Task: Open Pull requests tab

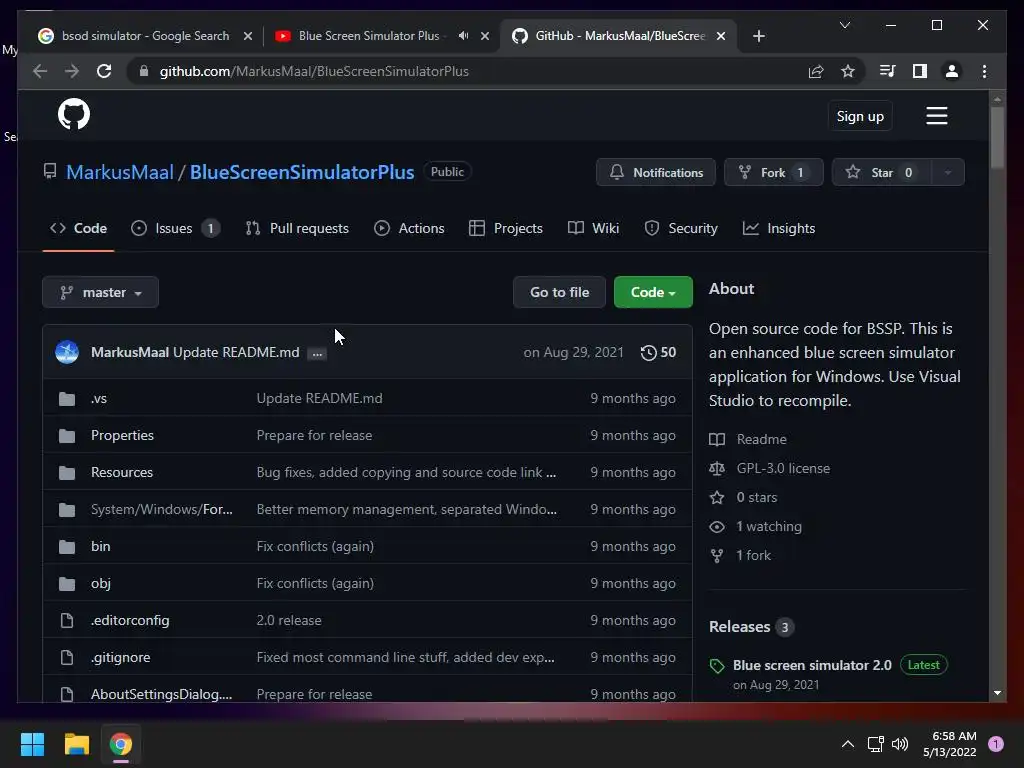Action: coord(297,229)
